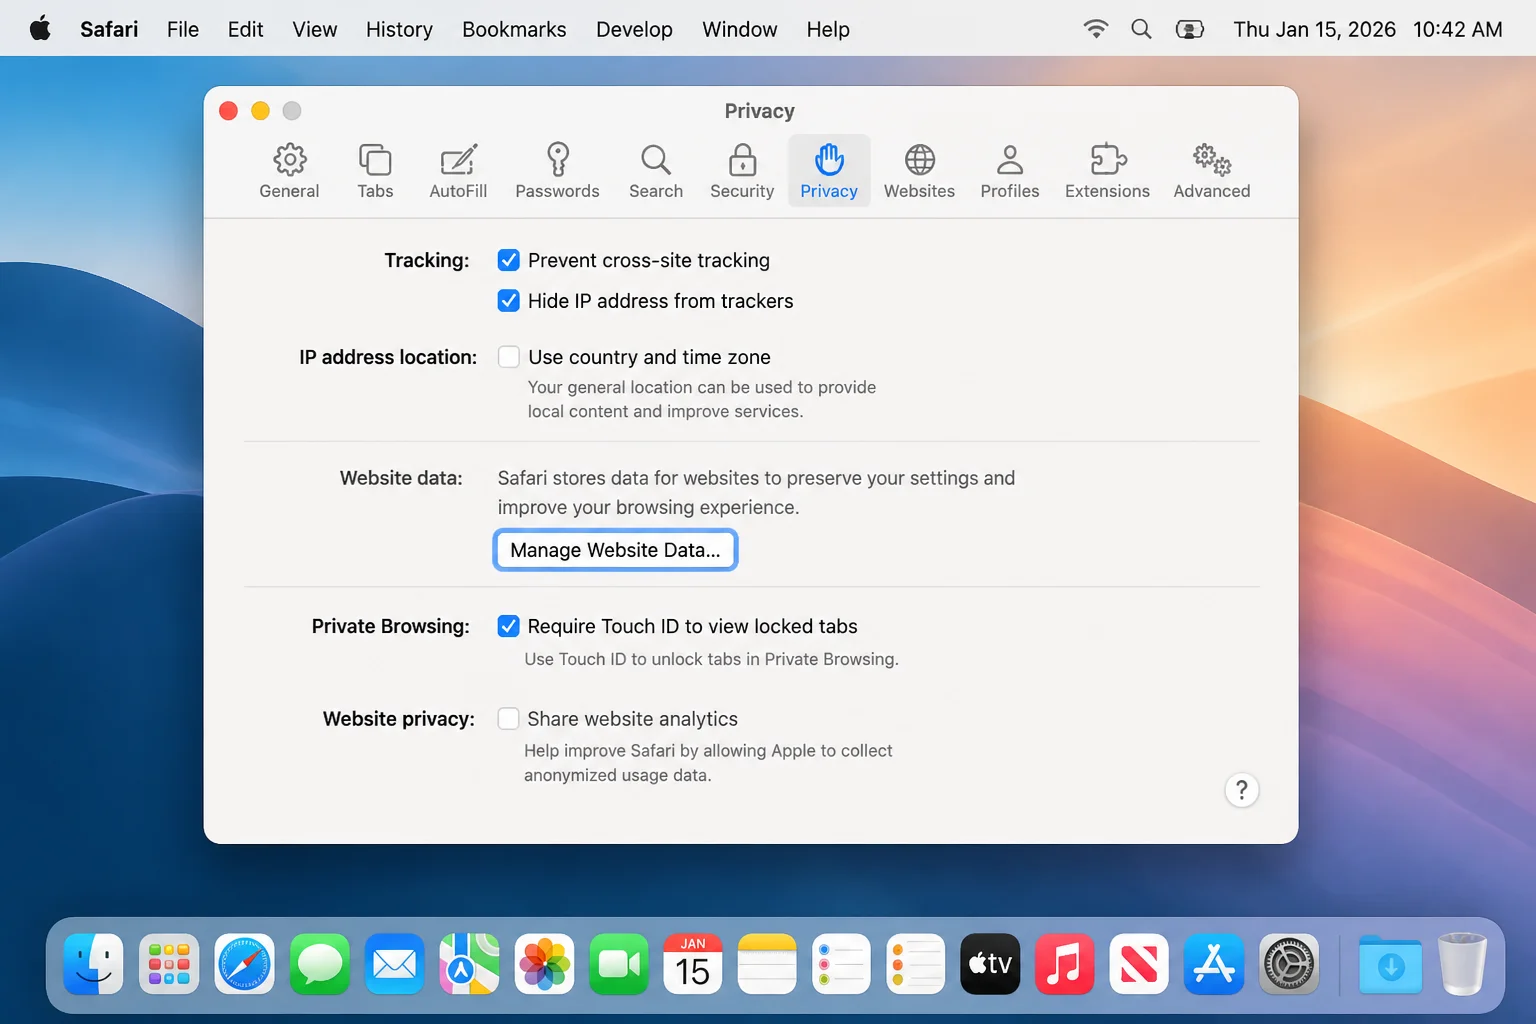1536x1024 pixels.
Task: Open the Trash in the Dock
Action: click(1462, 964)
